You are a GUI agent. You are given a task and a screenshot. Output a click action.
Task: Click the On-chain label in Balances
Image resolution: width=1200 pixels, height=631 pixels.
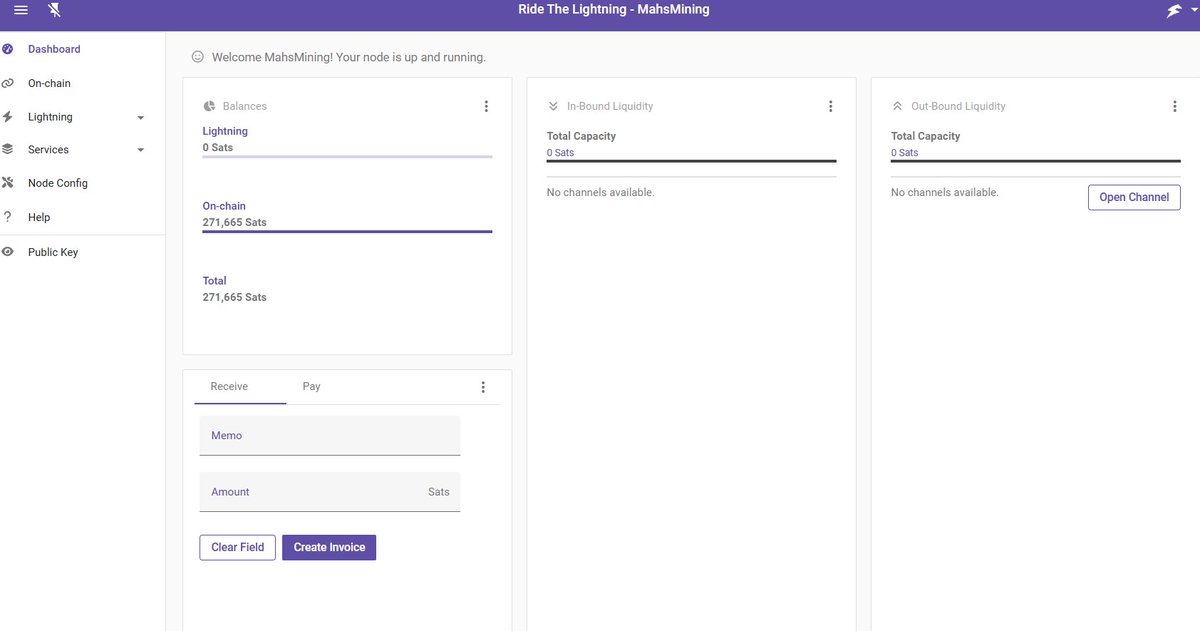pyautogui.click(x=224, y=206)
